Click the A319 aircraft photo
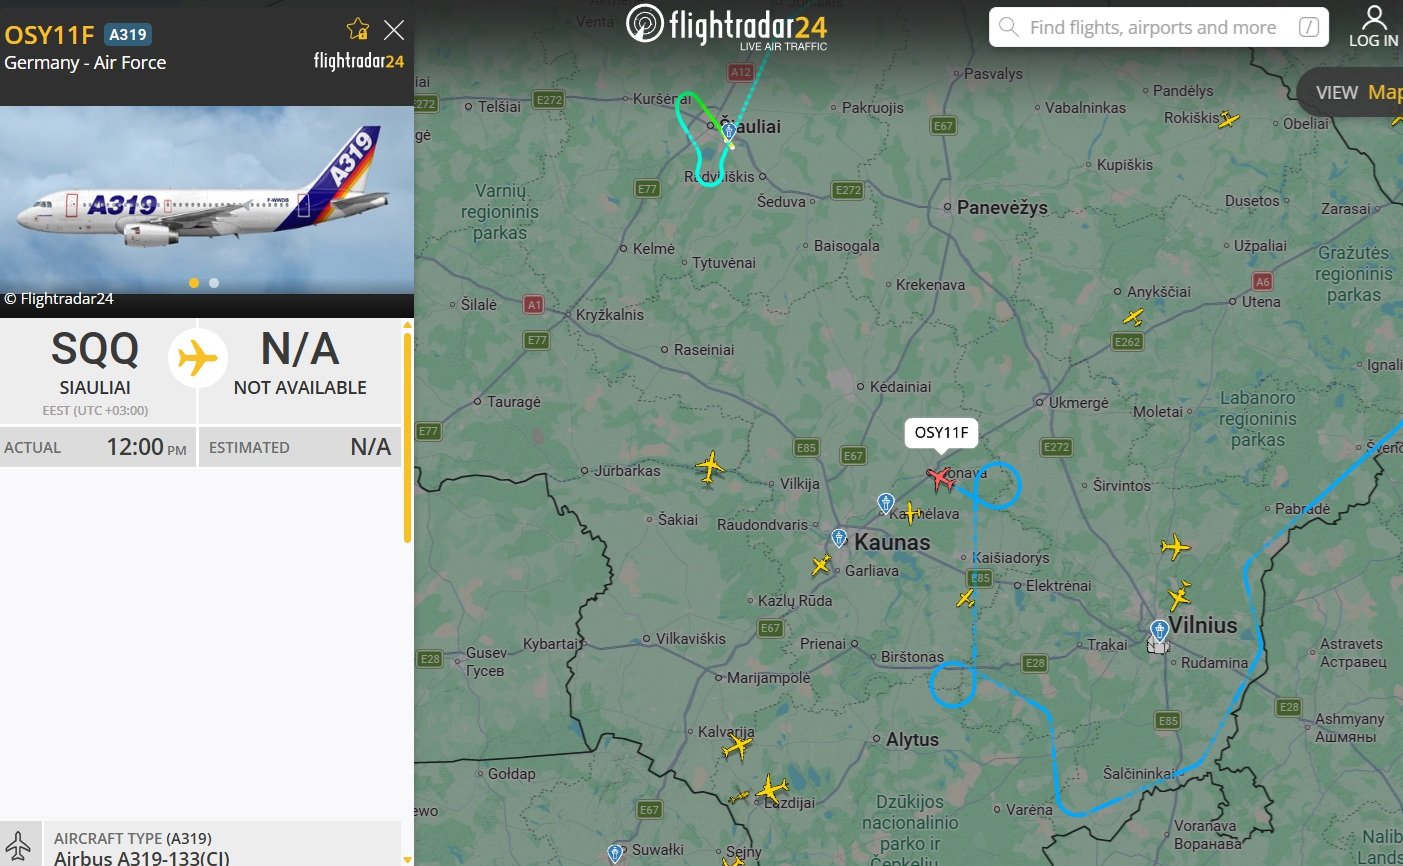This screenshot has height=866, width=1403. [207, 199]
